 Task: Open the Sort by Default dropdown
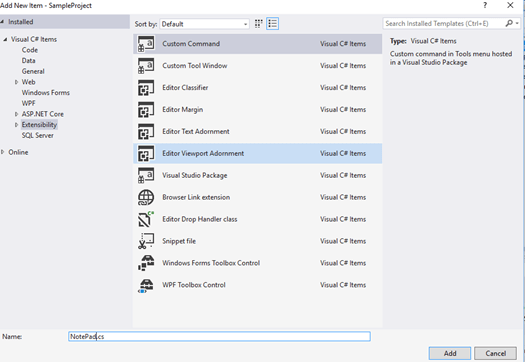coord(204,24)
